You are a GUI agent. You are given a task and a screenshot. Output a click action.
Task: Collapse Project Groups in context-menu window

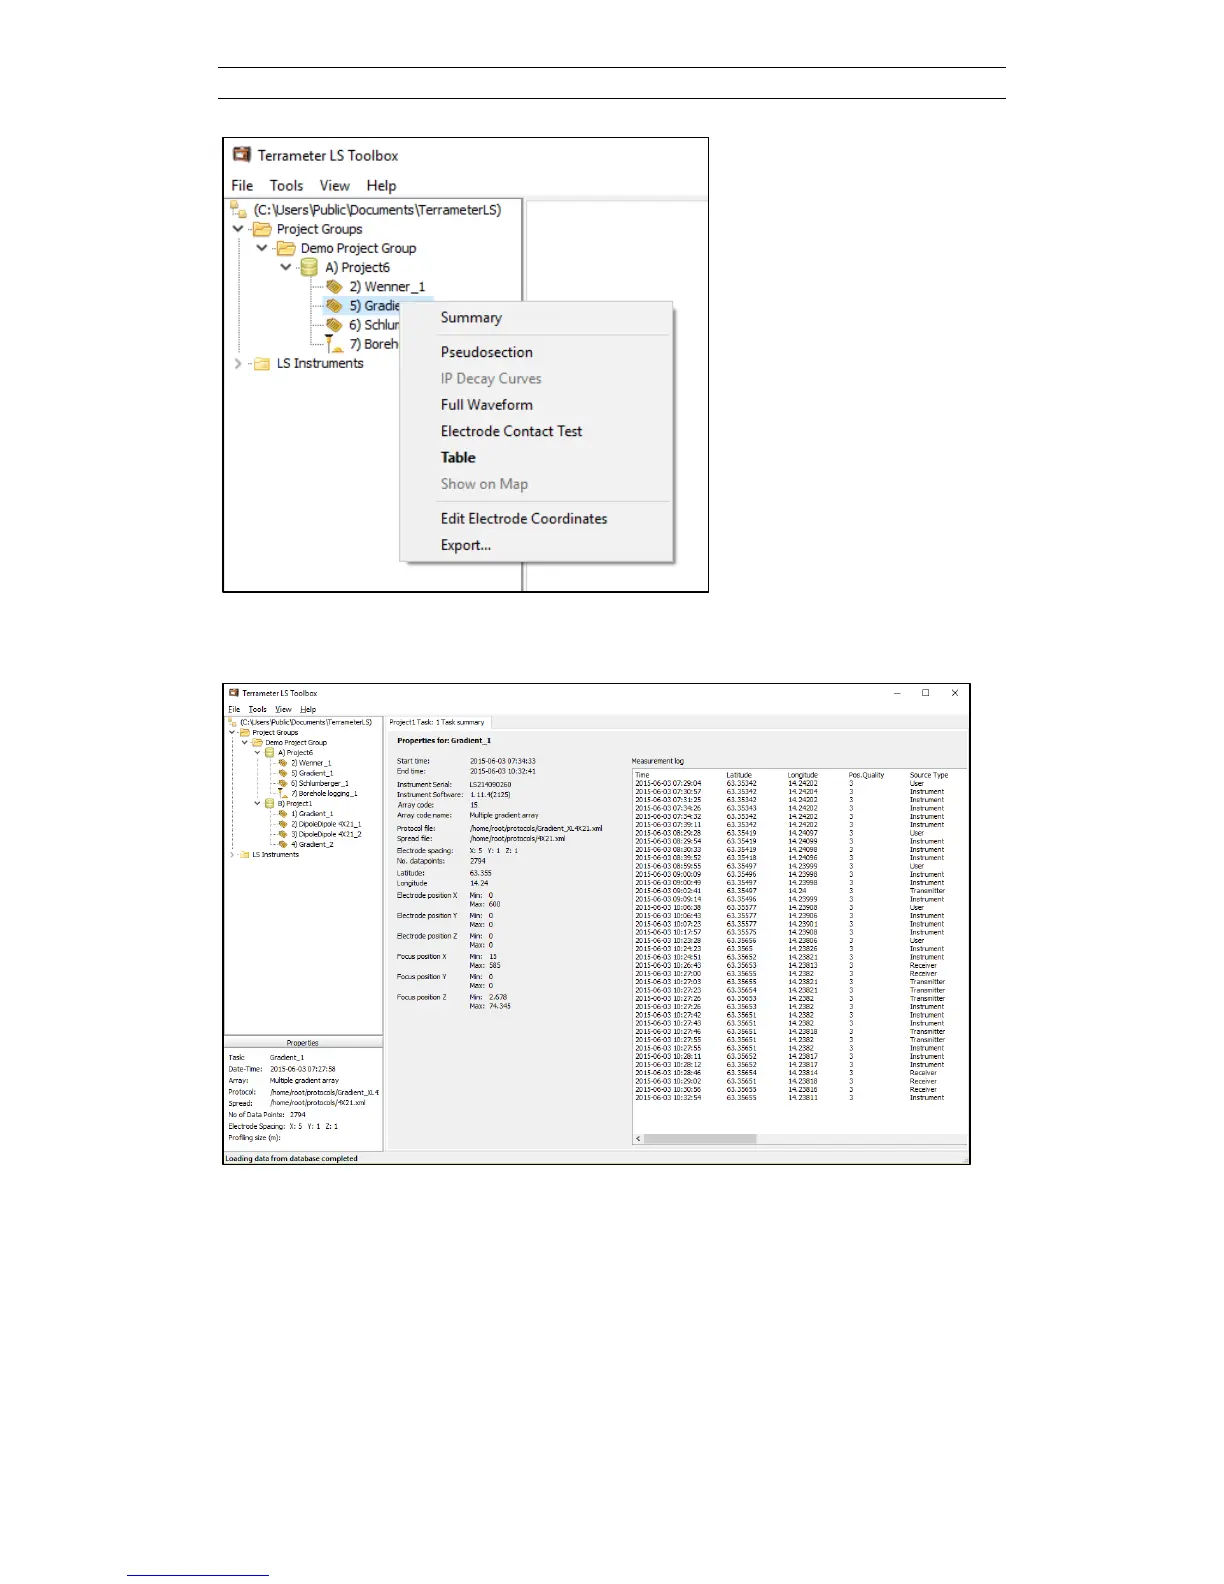pyautogui.click(x=238, y=229)
